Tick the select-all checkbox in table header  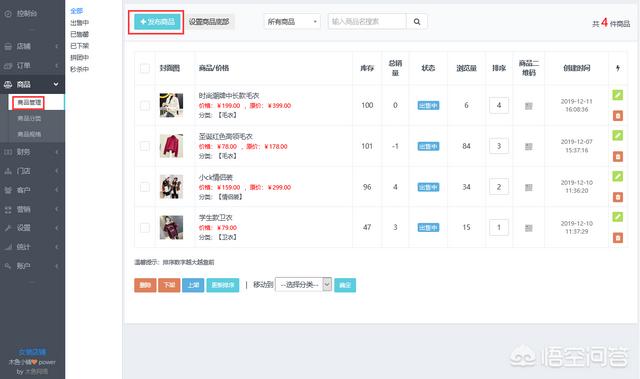(x=145, y=68)
